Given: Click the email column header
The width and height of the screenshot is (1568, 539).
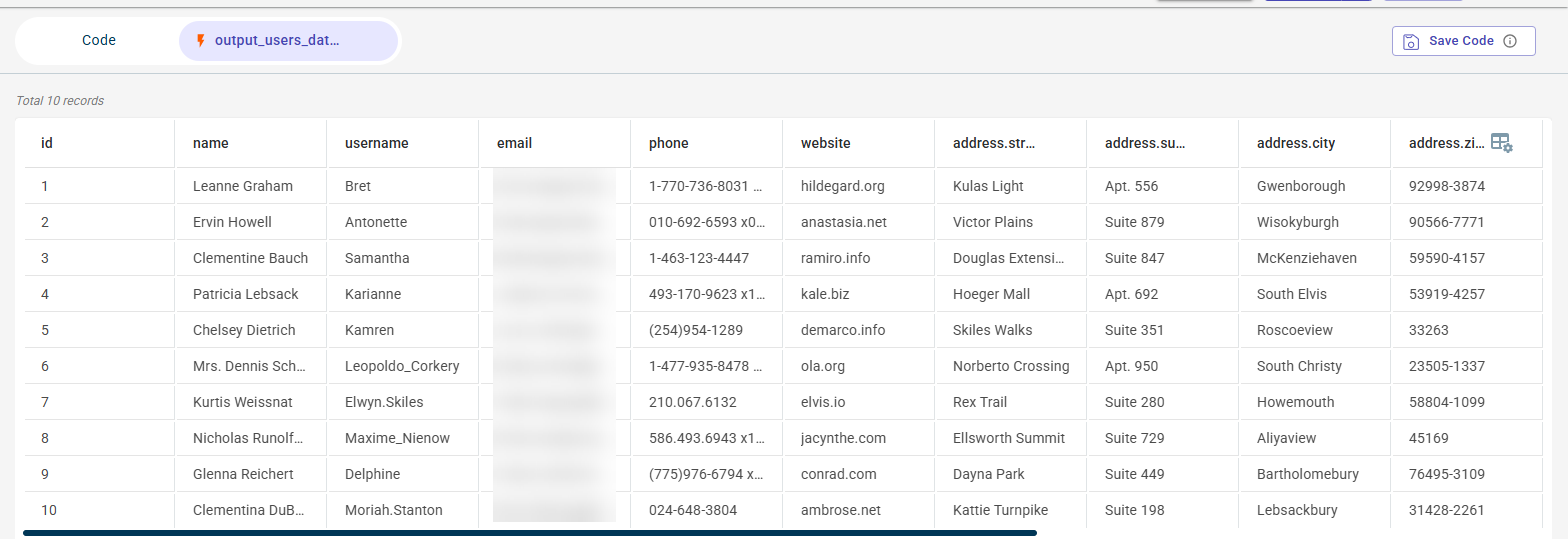Looking at the screenshot, I should click(x=514, y=143).
